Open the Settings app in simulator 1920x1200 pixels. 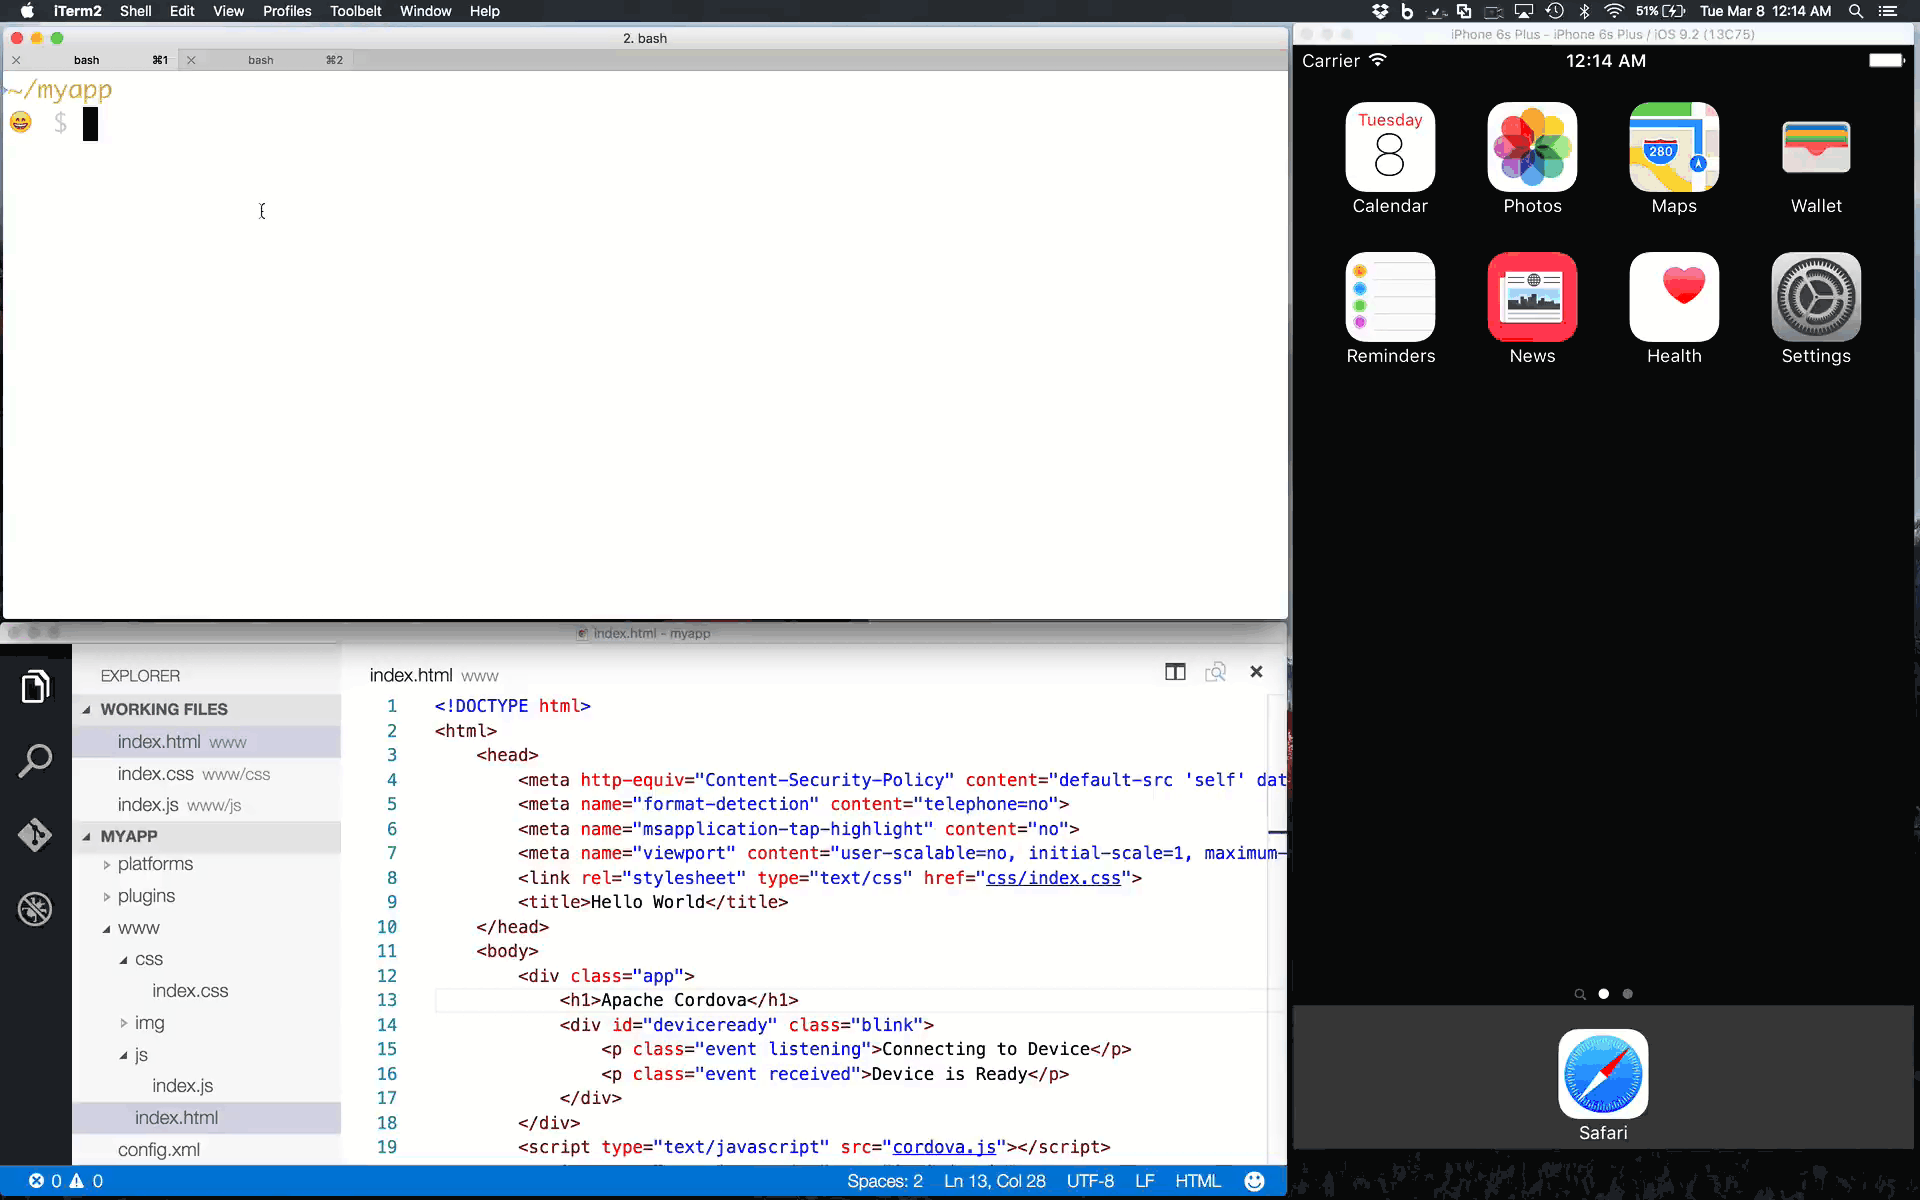1815,297
